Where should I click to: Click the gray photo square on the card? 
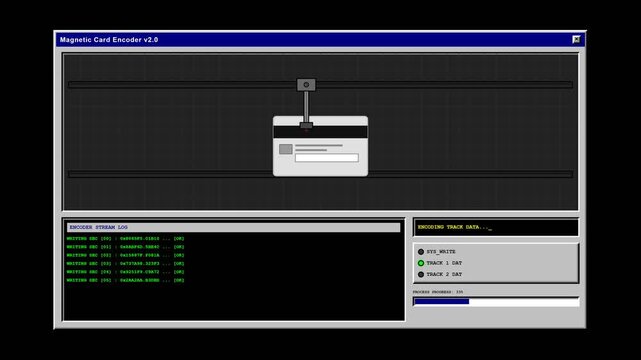286,149
